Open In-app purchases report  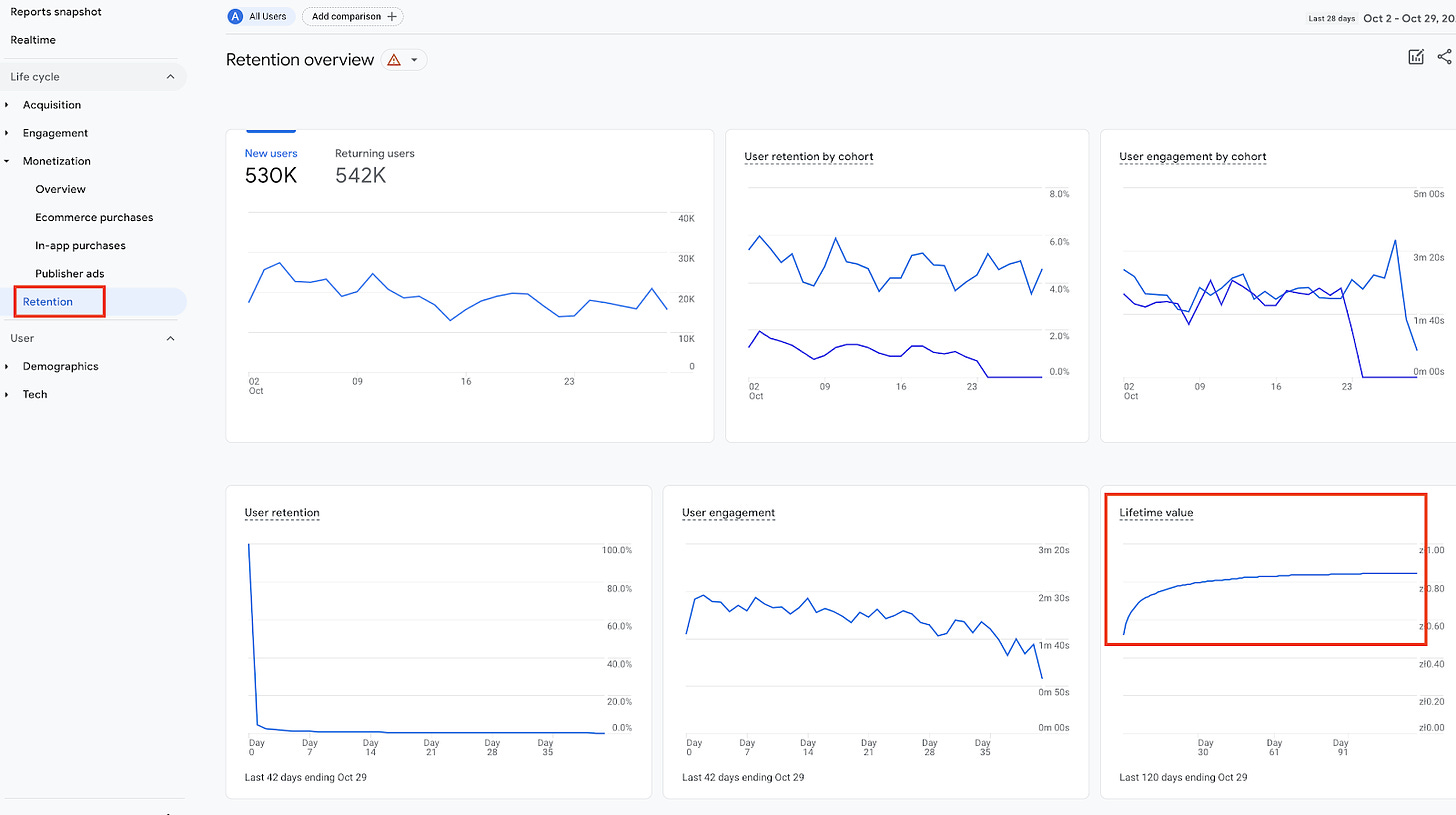coord(80,245)
